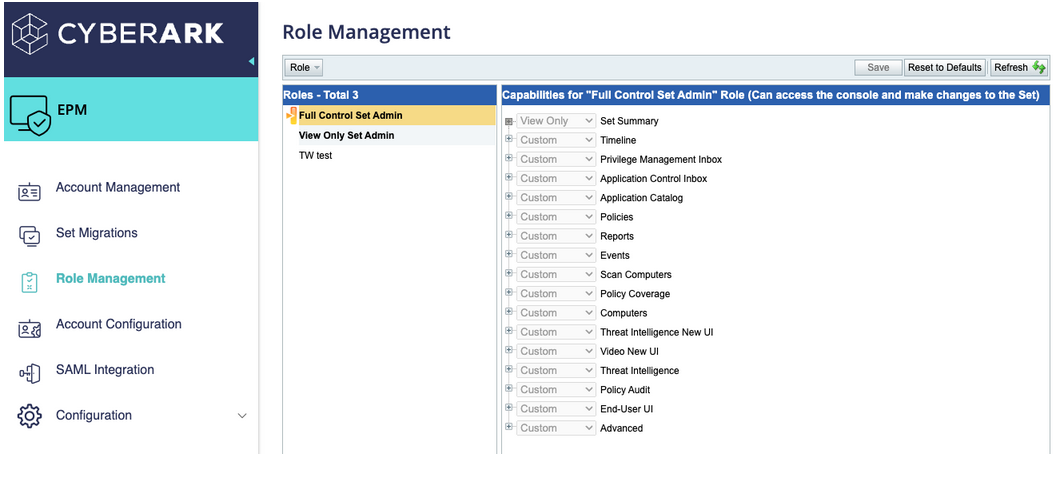
Task: Click the Set Migrations sidebar icon
Action: [x=30, y=236]
